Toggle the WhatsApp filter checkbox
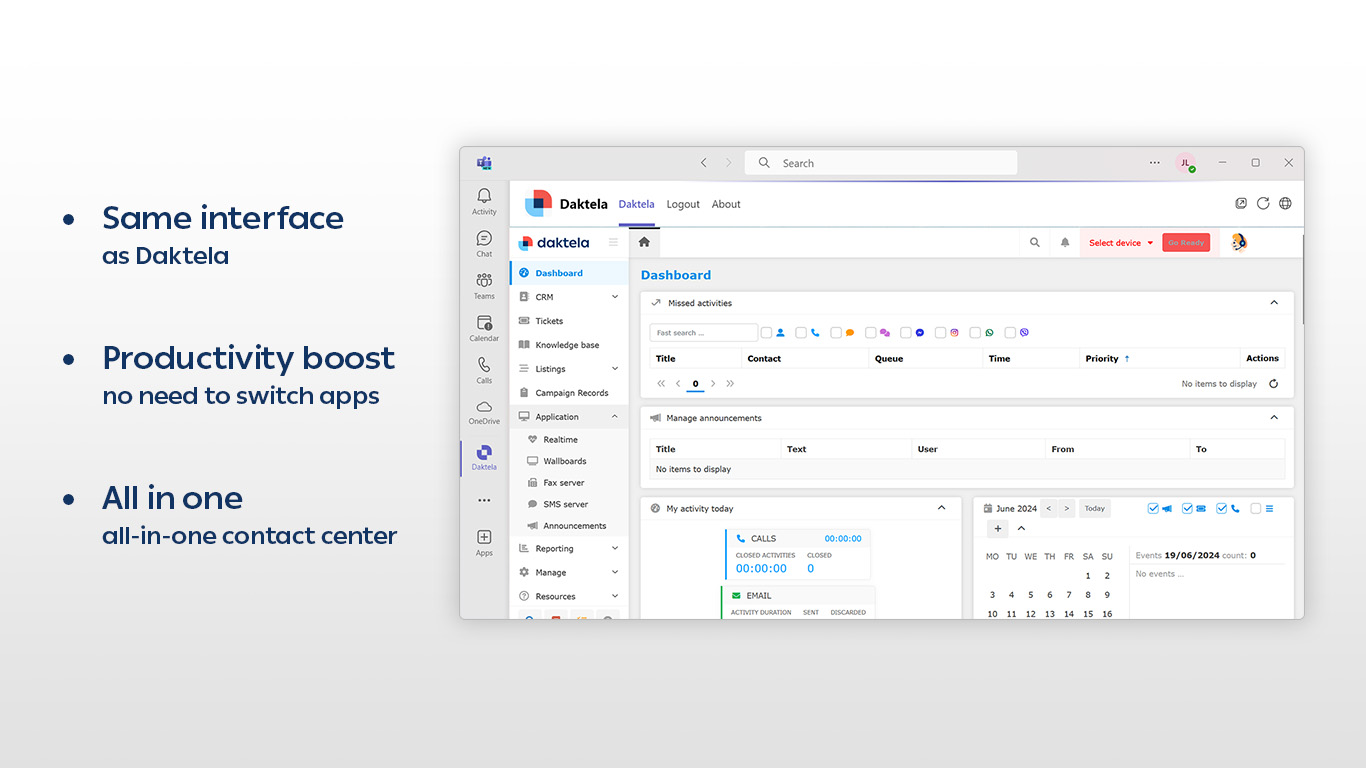Screen dimensions: 1366x768 (x=975, y=333)
